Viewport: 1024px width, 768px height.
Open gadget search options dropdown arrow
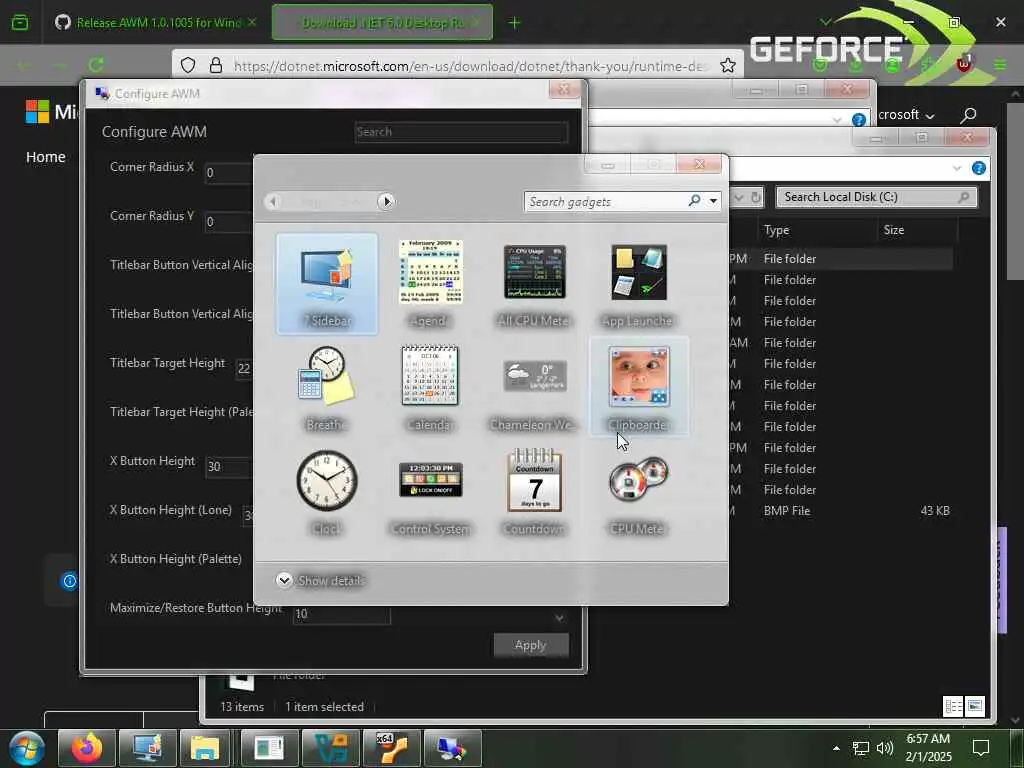pyautogui.click(x=713, y=201)
